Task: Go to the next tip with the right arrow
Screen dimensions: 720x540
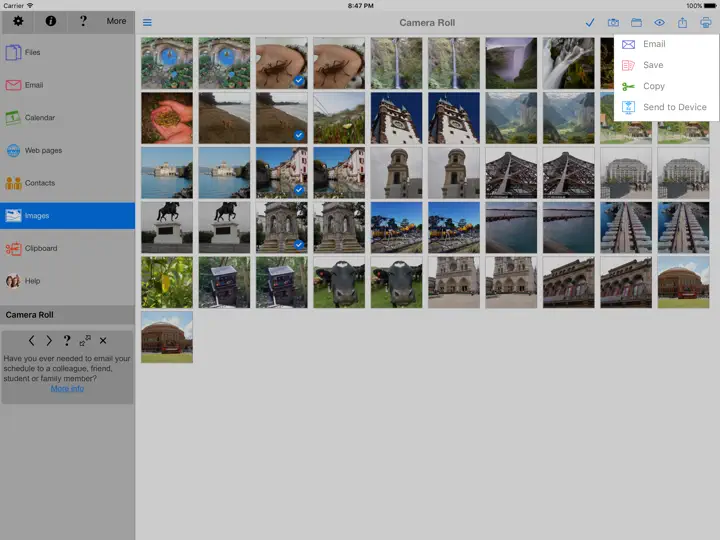Action: (x=49, y=341)
